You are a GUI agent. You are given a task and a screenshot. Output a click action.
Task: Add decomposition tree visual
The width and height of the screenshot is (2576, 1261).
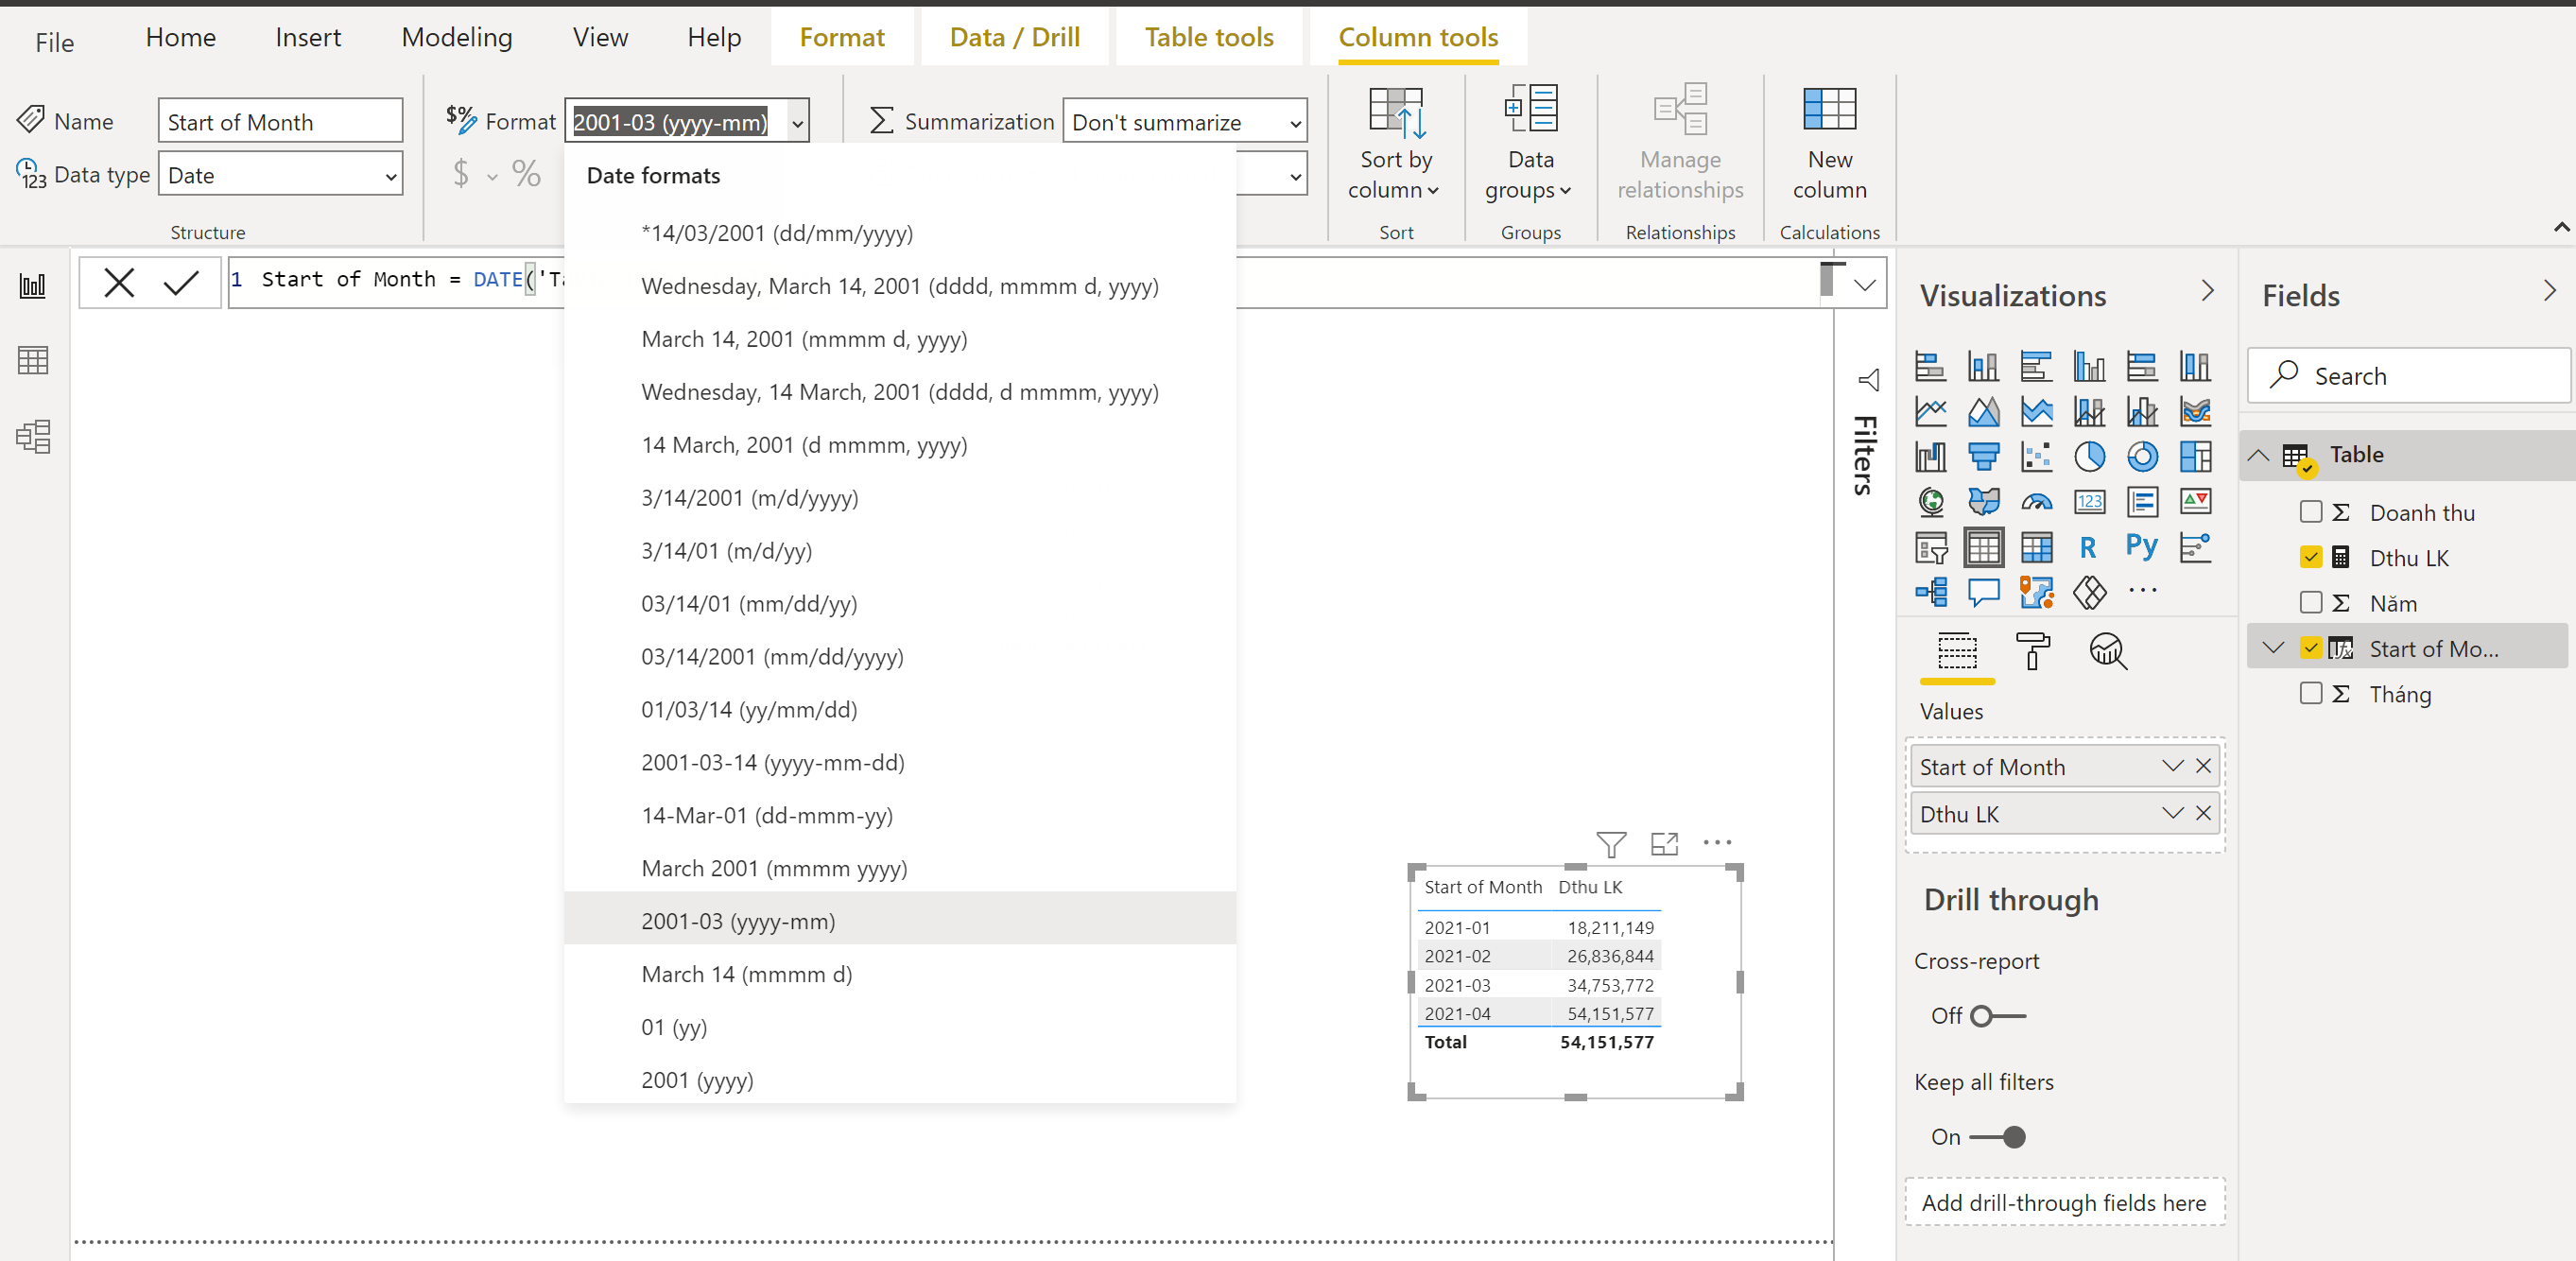(x=1930, y=593)
